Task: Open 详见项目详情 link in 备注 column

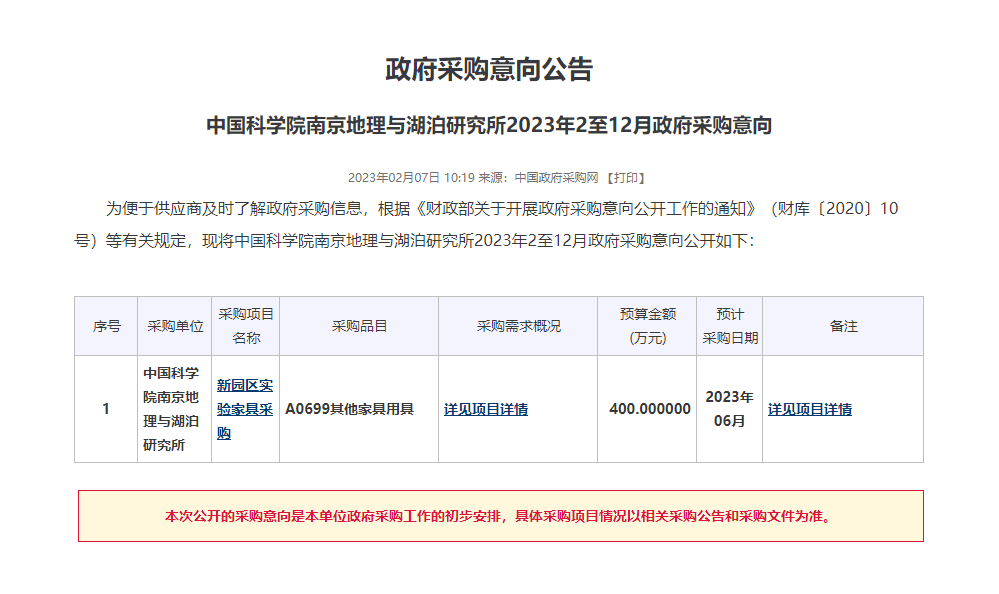Action: [x=809, y=409]
